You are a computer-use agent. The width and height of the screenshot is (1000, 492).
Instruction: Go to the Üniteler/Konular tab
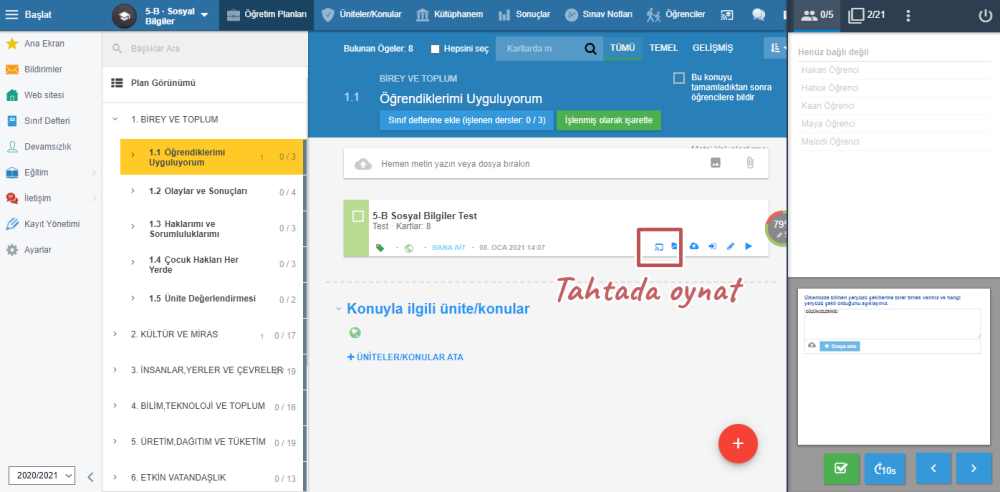click(x=360, y=15)
